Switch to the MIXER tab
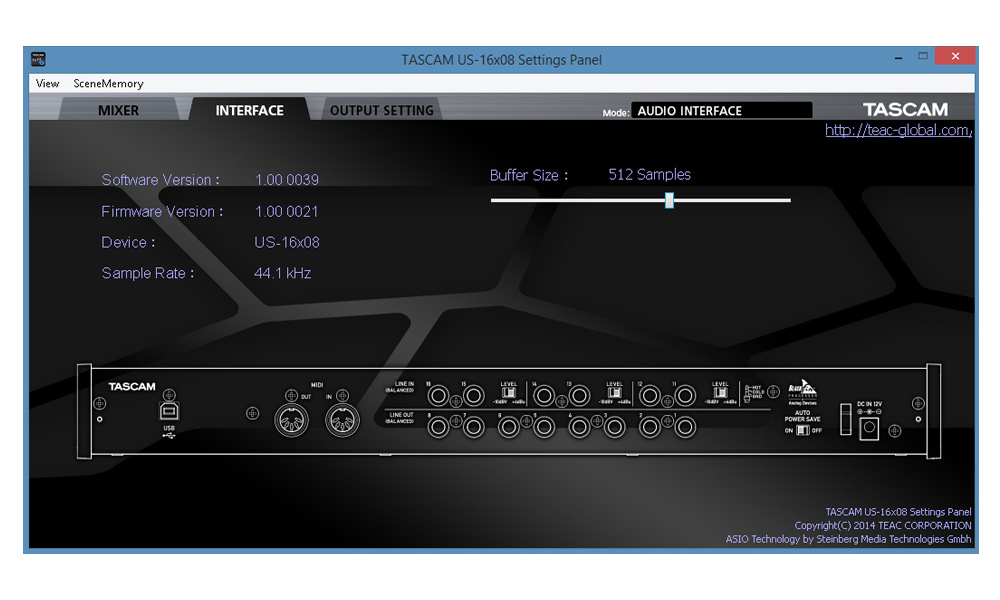The height and width of the screenshot is (600, 1000). coord(119,110)
